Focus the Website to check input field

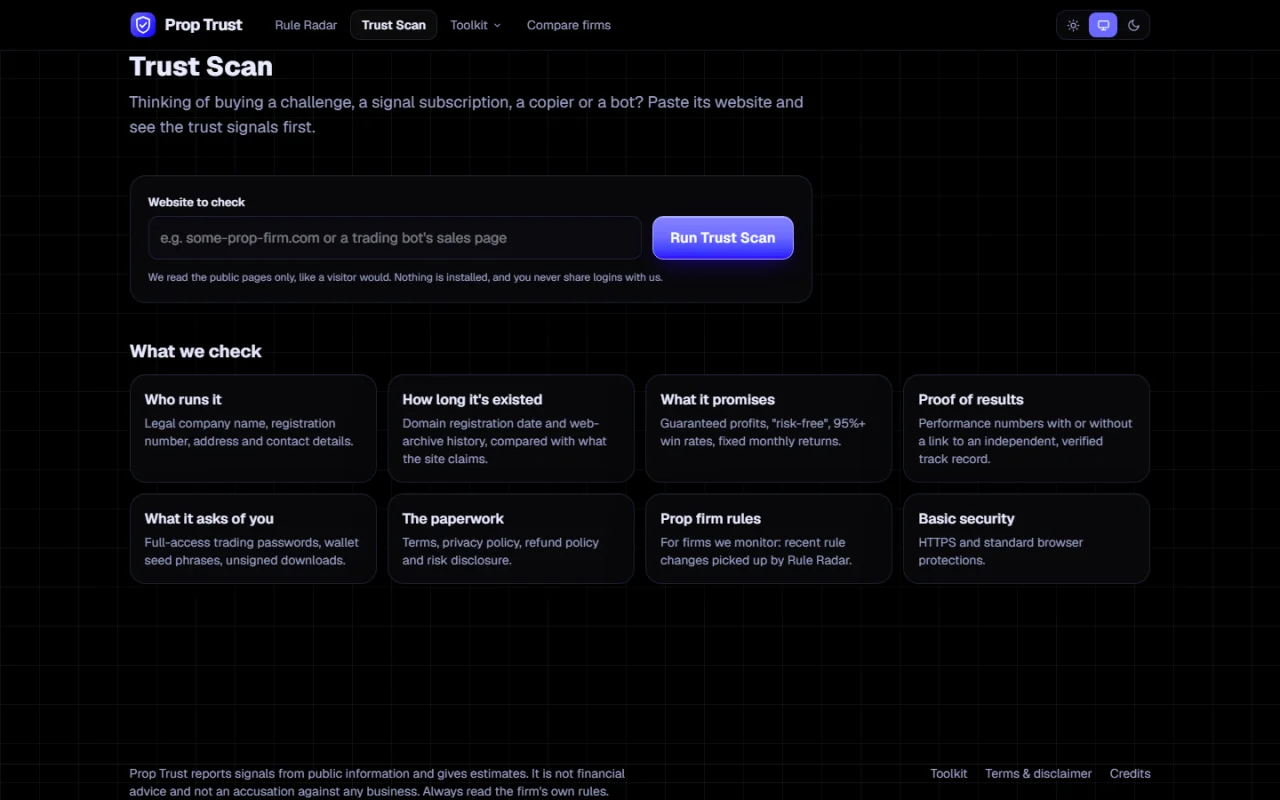395,238
